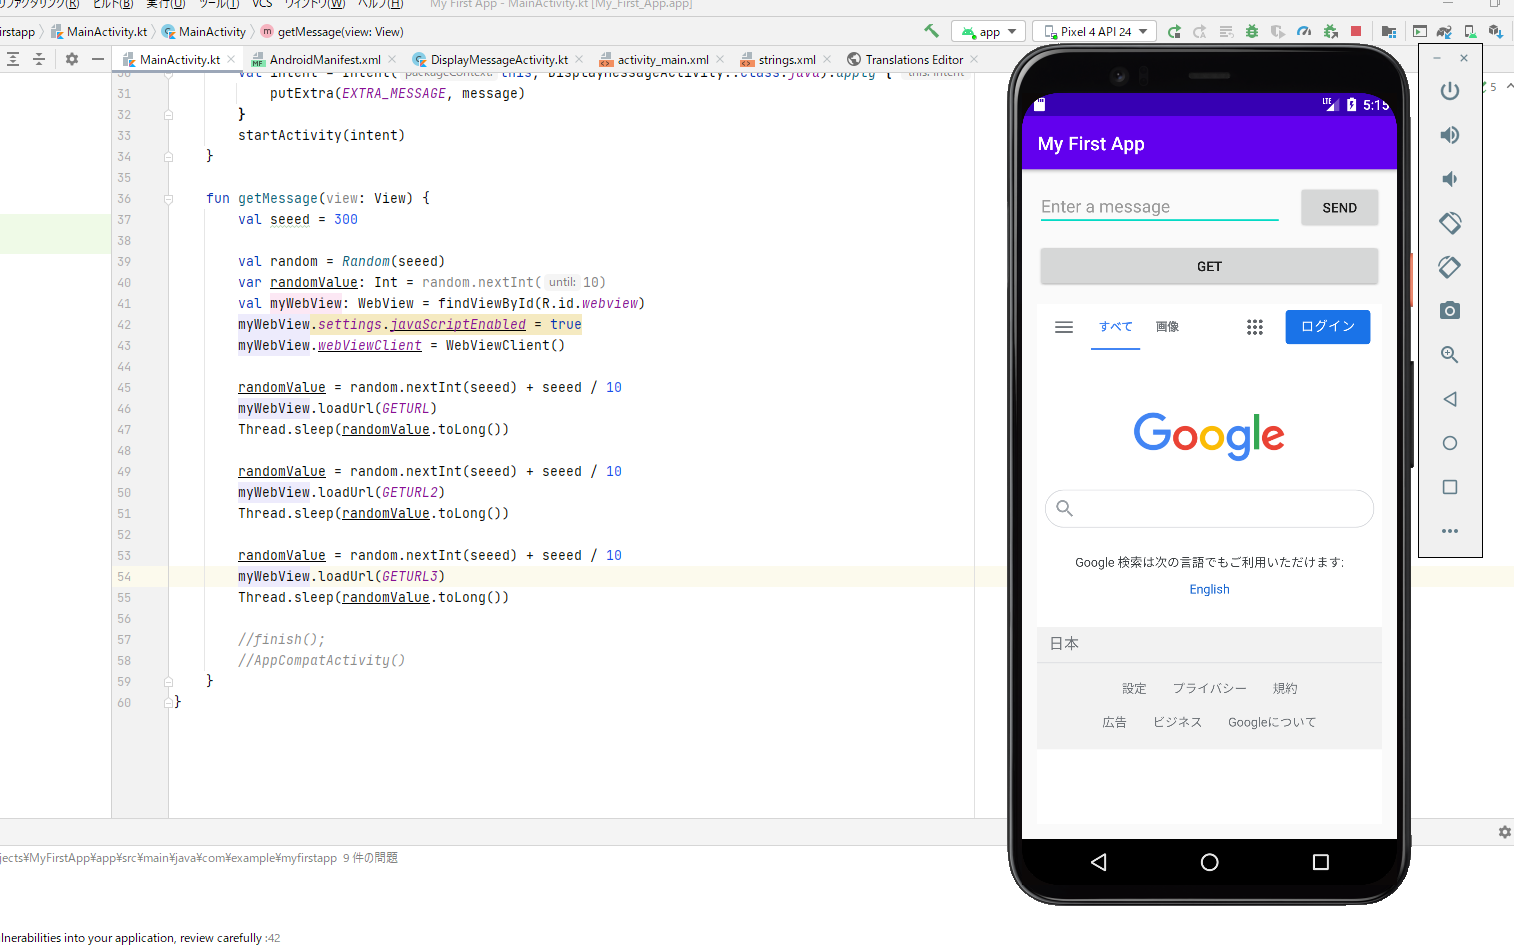The width and height of the screenshot is (1514, 946).
Task: Click the 設定 footer link
Action: pyautogui.click(x=1134, y=688)
